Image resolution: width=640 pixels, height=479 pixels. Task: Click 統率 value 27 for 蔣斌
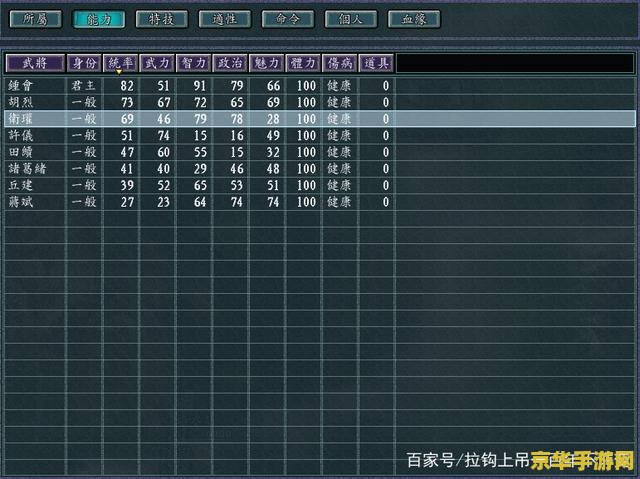(x=127, y=202)
